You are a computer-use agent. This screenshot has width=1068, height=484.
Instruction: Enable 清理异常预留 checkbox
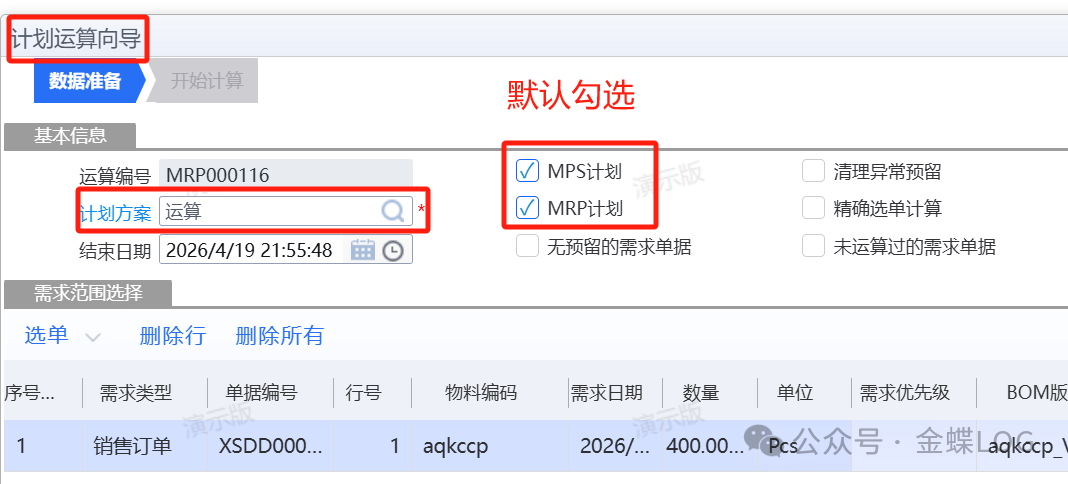pos(813,171)
